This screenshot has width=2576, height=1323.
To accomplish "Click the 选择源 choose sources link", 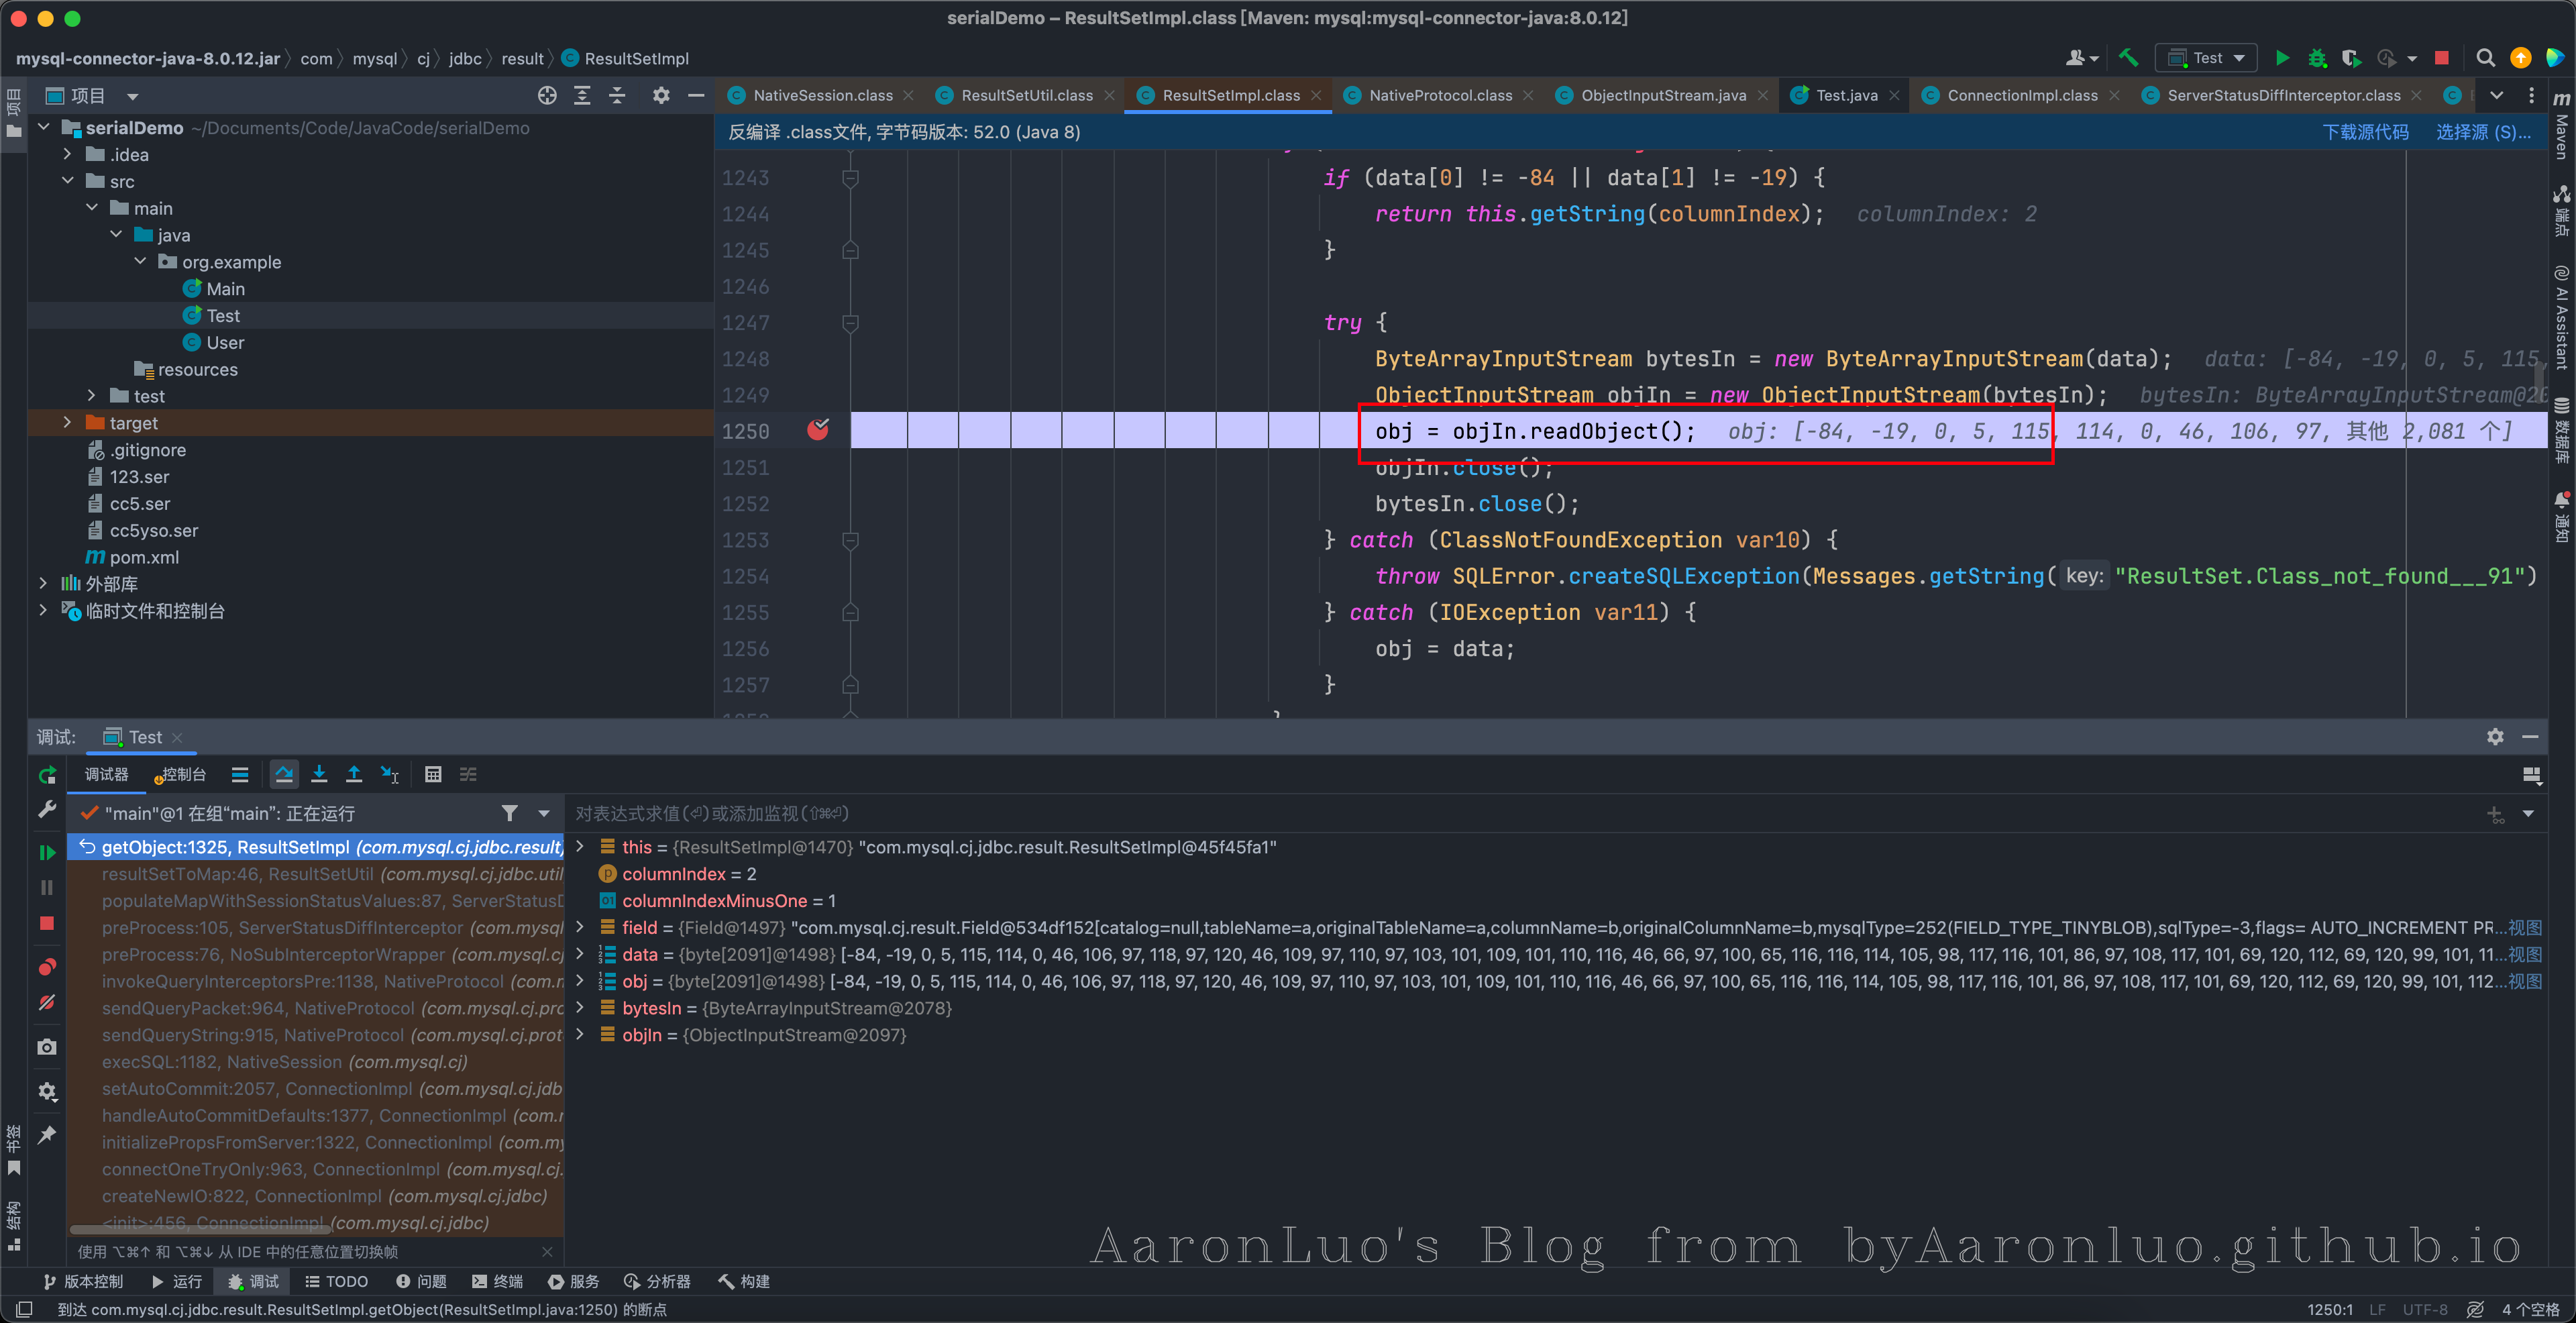I will pyautogui.click(x=2482, y=132).
